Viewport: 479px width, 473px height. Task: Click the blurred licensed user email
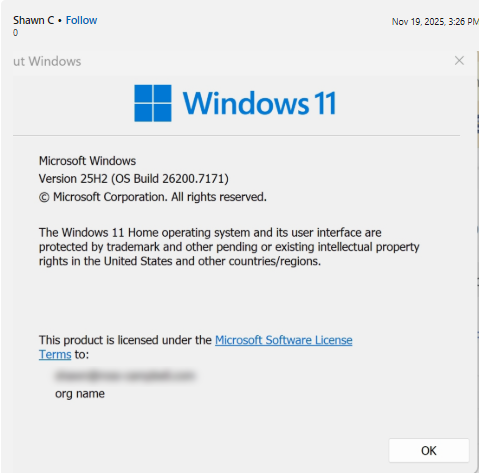125,376
